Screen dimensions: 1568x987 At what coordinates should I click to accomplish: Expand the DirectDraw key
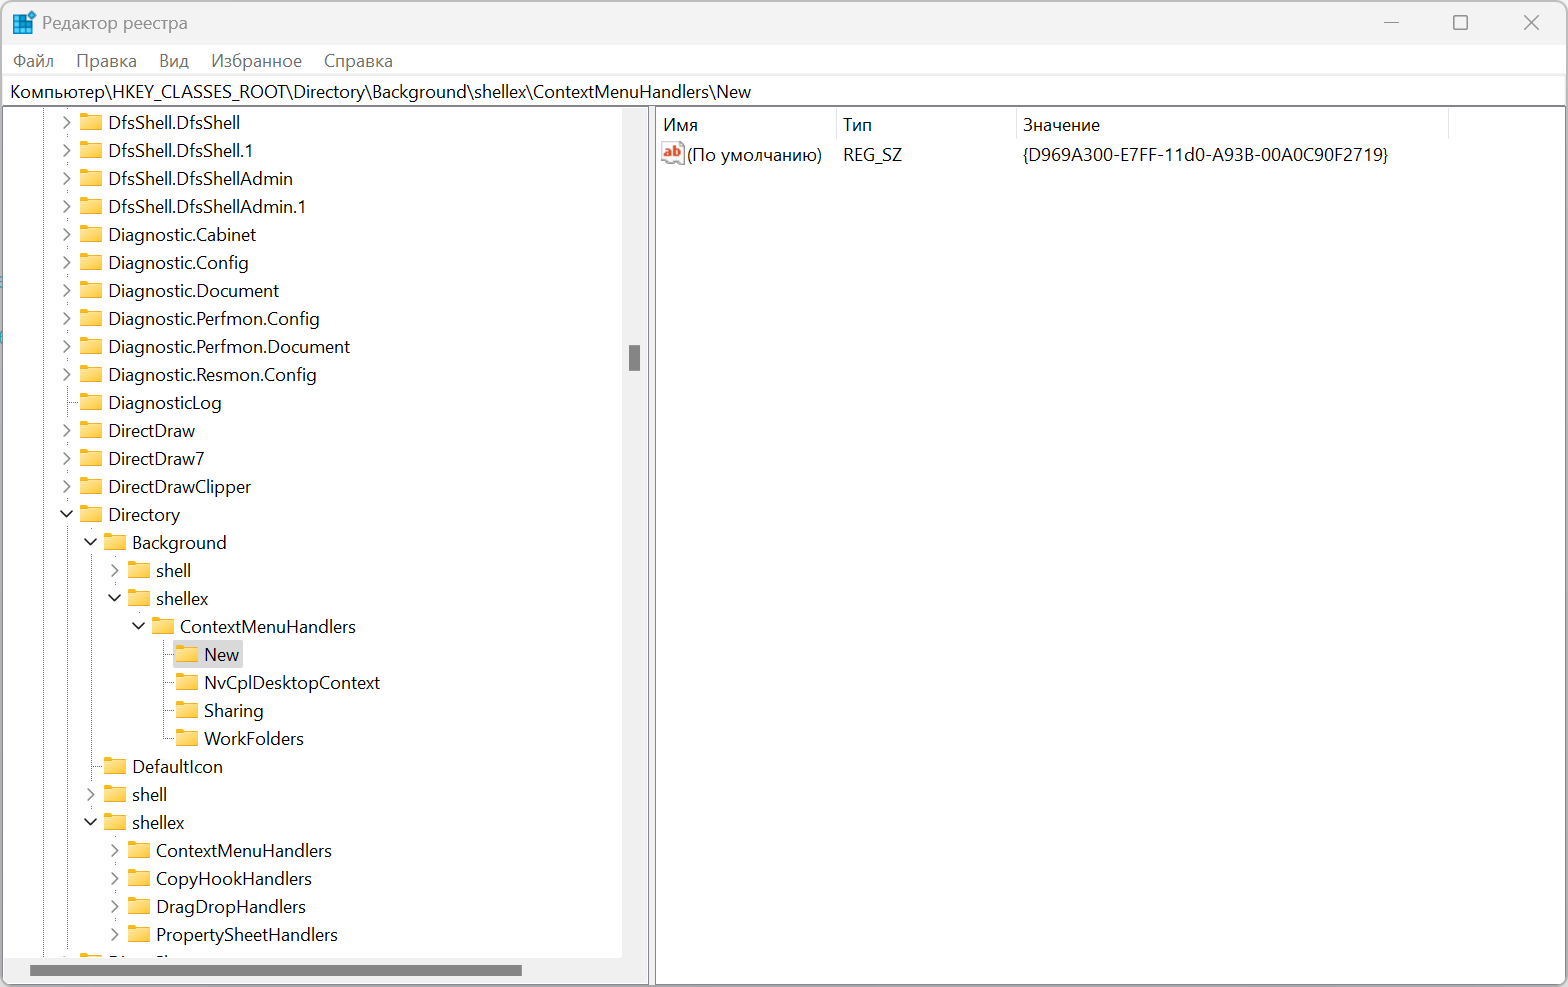67,430
